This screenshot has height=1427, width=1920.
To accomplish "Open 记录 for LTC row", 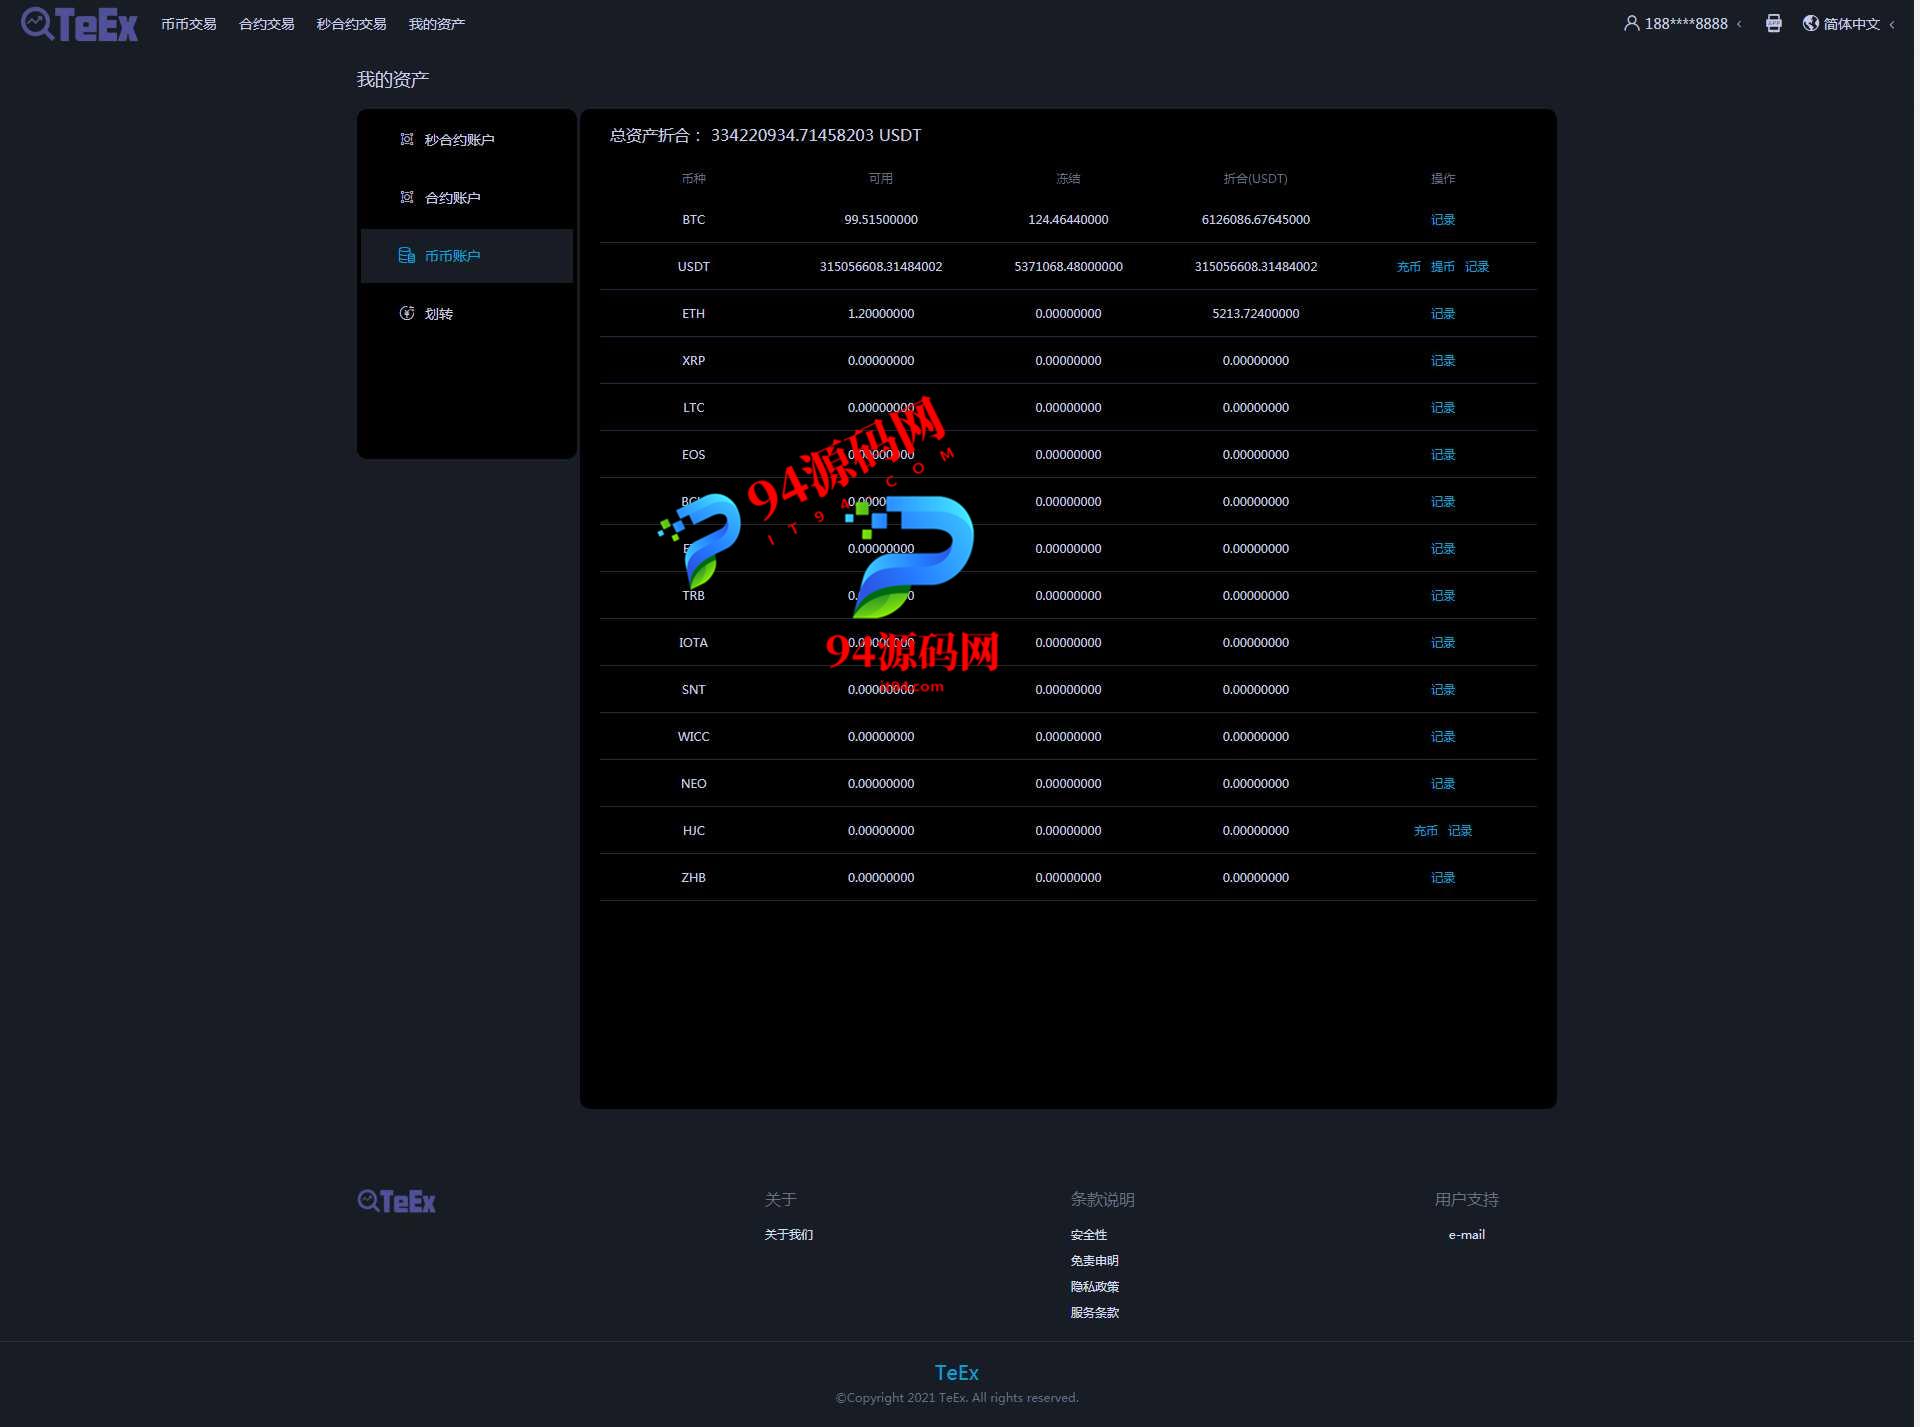I will click(1443, 408).
